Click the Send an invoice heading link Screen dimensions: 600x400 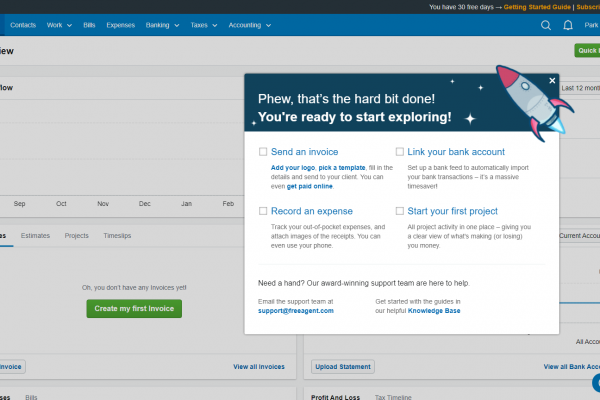point(305,152)
